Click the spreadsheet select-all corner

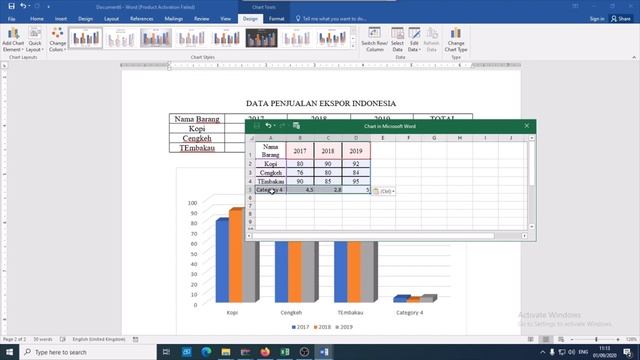tap(251, 138)
